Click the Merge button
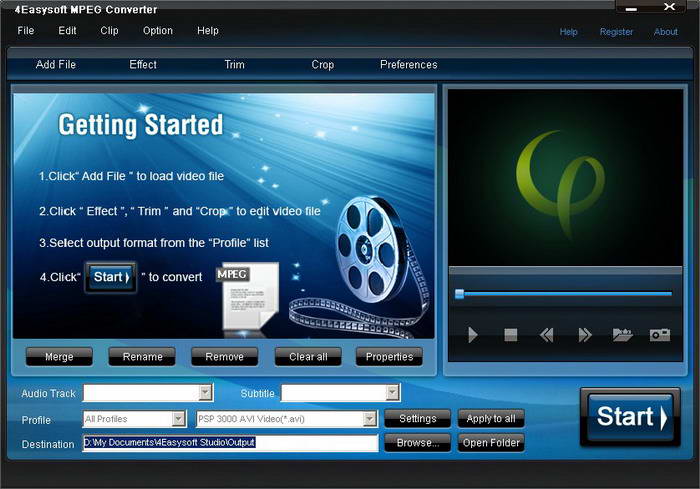Screen dimensions: 700x489 (59, 357)
